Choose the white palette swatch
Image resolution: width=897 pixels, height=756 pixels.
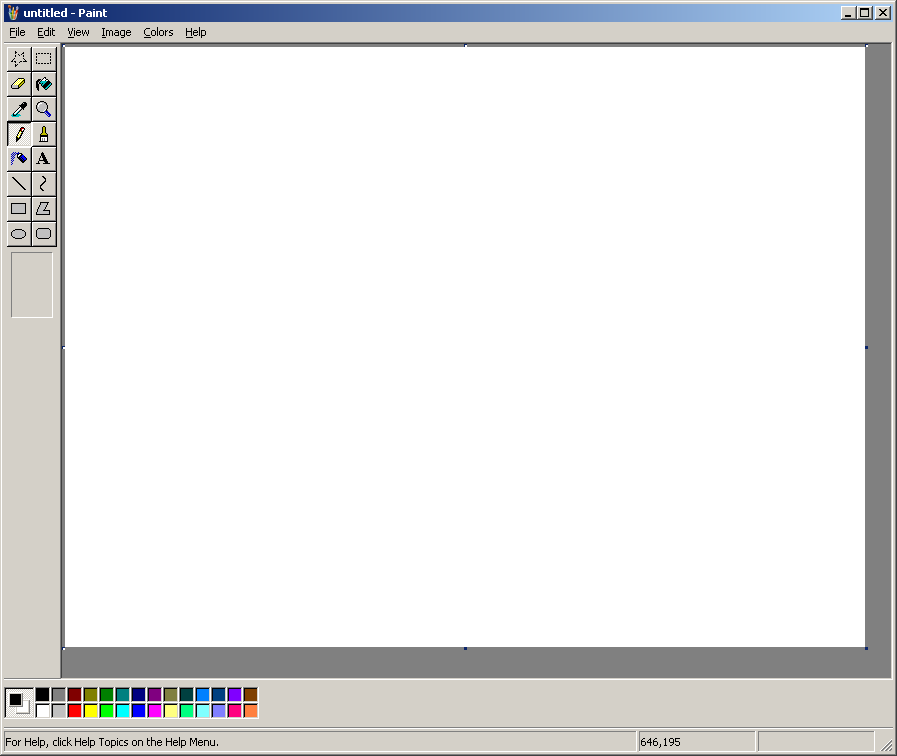point(42,711)
